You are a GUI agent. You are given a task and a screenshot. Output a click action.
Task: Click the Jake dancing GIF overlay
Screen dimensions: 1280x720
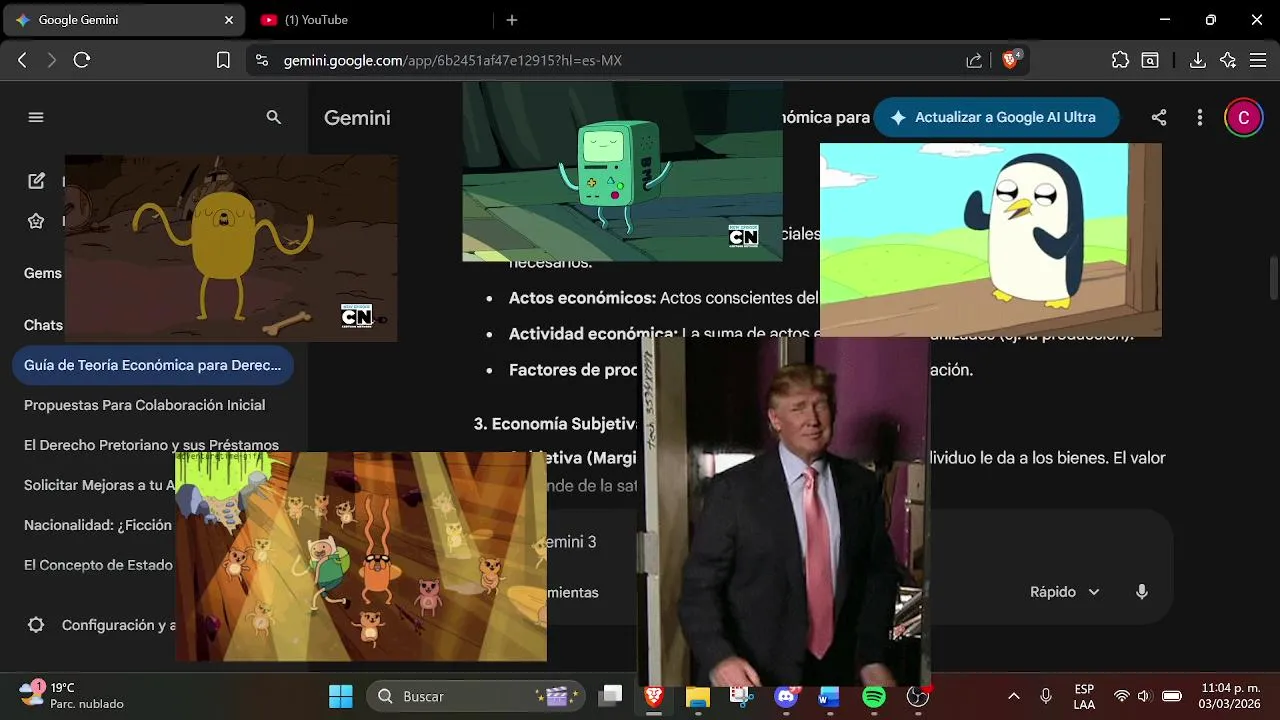pyautogui.click(x=231, y=248)
